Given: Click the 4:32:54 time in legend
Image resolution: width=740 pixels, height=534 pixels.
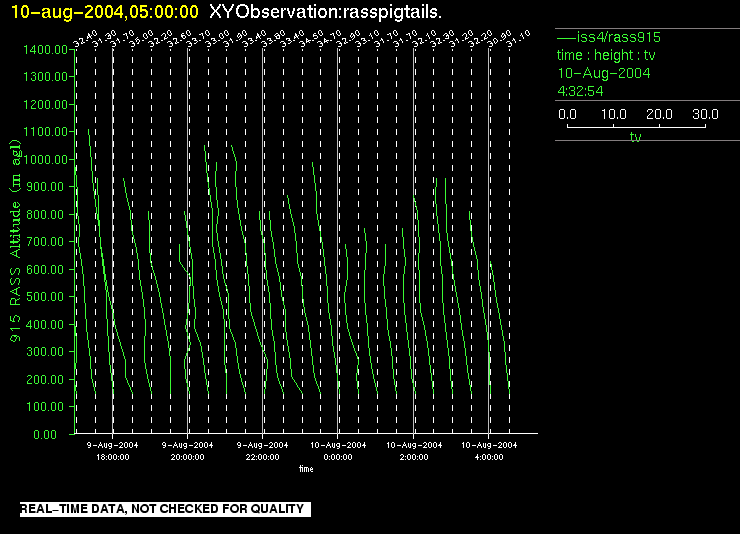Looking at the screenshot, I should 580,91.
